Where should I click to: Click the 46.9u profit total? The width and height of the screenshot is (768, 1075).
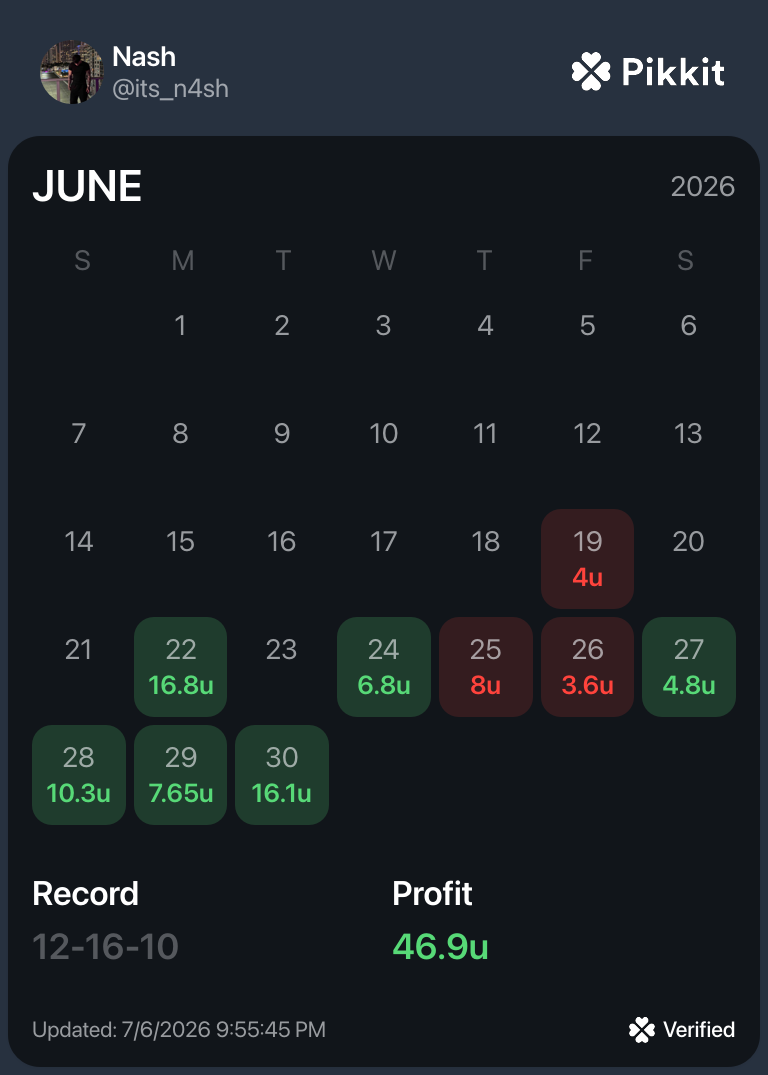[440, 947]
